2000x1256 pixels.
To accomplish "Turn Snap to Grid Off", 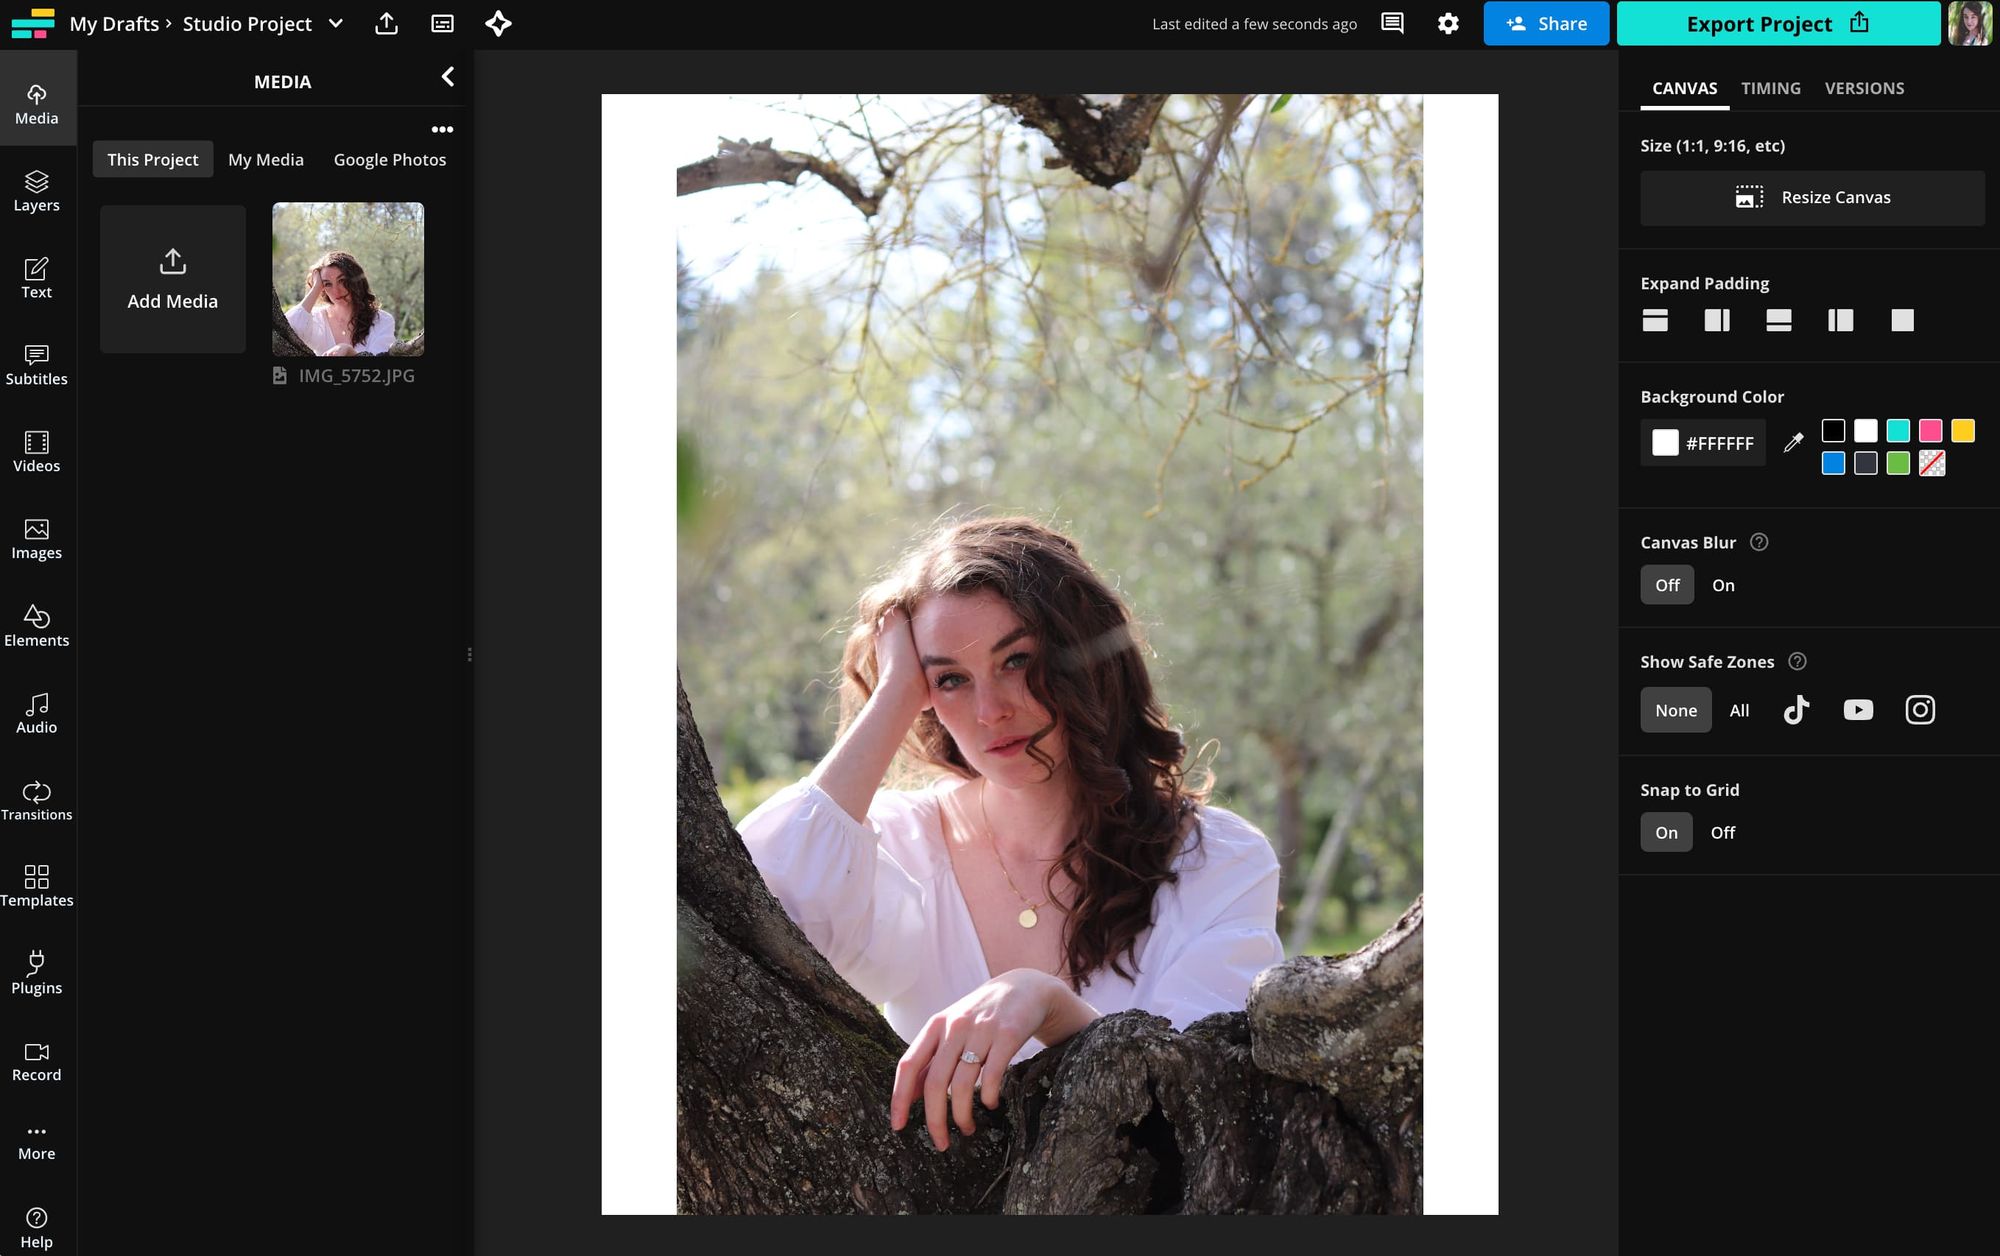I will [1722, 832].
